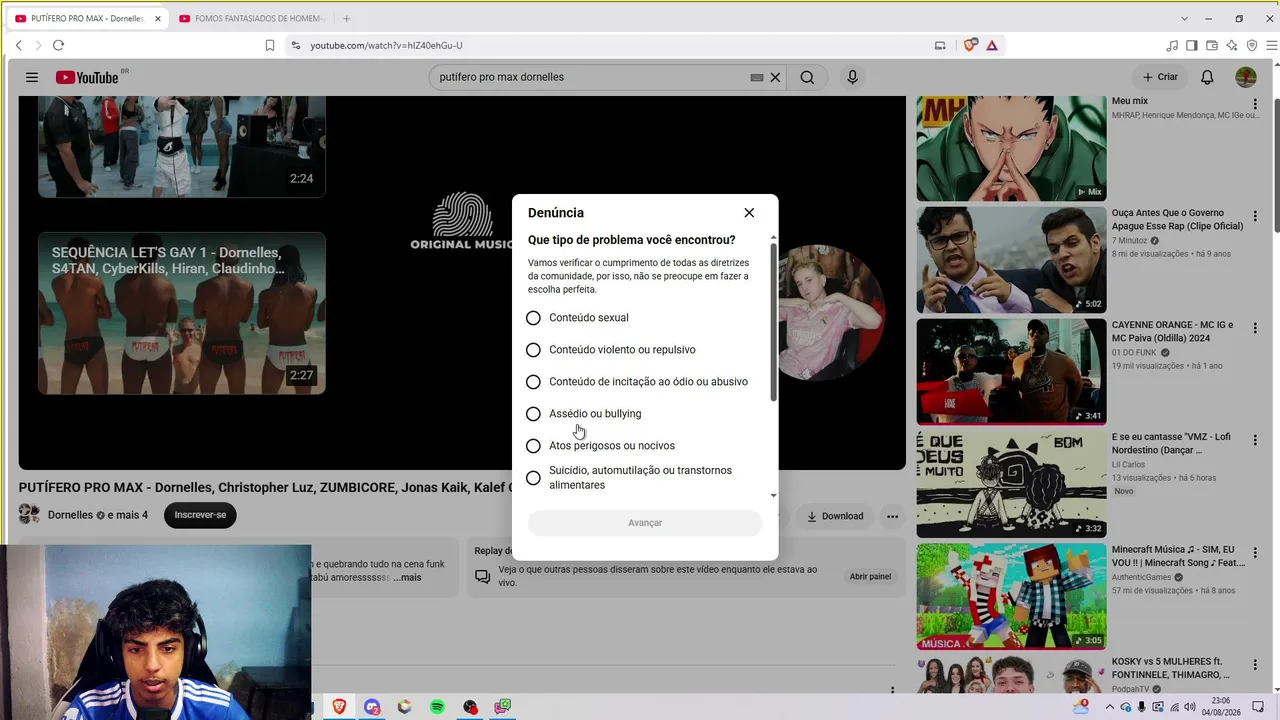1280x720 pixels.
Task: Select Atos perigosos ou nocivos option
Action: (533, 446)
